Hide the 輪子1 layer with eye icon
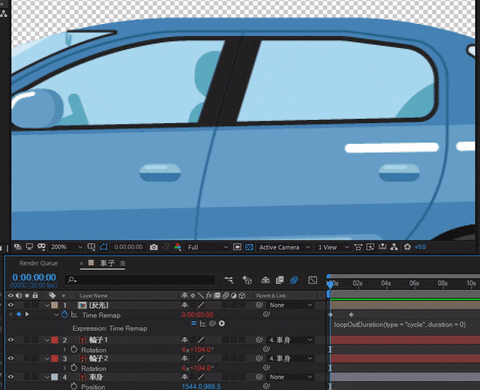 11,340
